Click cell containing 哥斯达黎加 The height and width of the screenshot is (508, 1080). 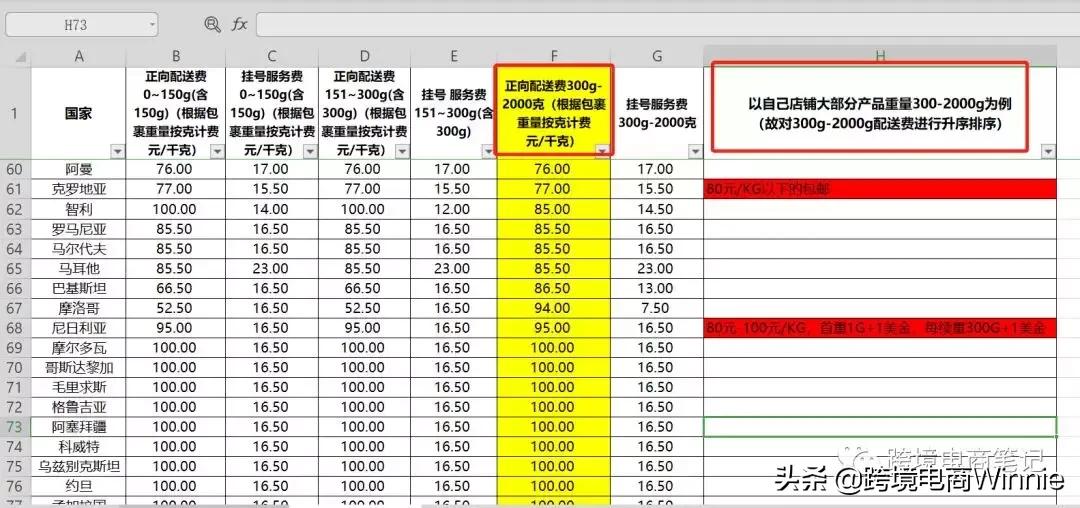78,368
